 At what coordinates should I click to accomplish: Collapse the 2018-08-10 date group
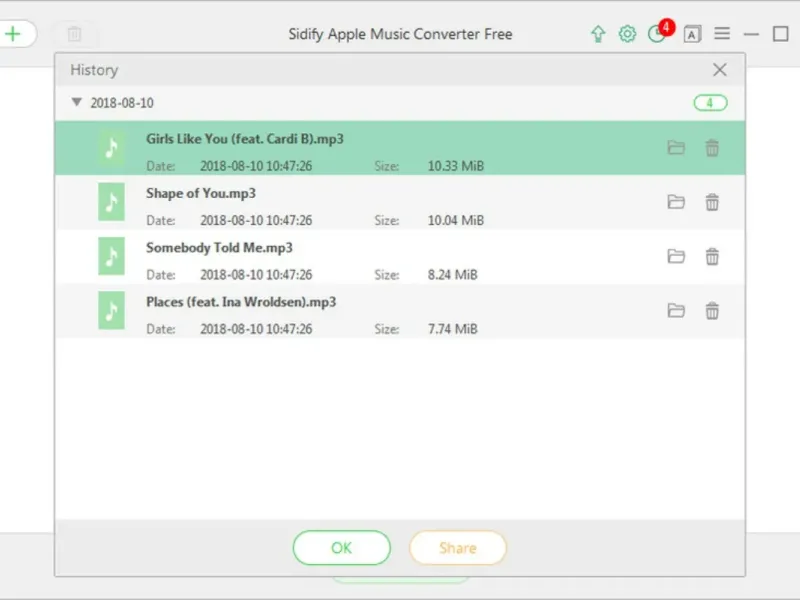tap(77, 102)
